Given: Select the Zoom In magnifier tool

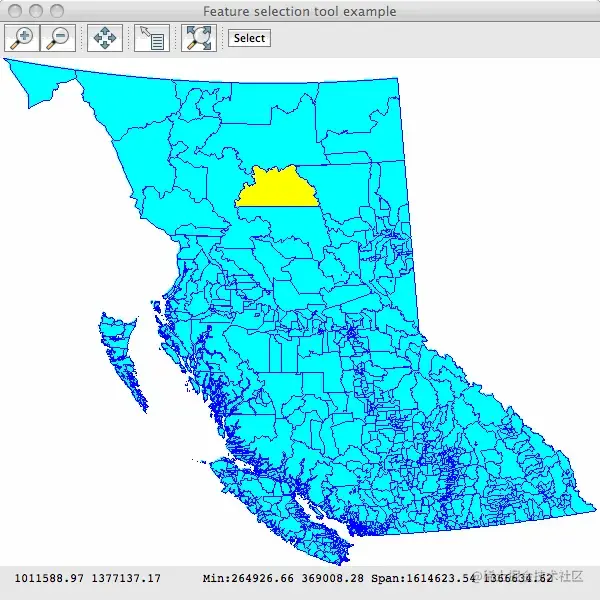Looking at the screenshot, I should 22,38.
